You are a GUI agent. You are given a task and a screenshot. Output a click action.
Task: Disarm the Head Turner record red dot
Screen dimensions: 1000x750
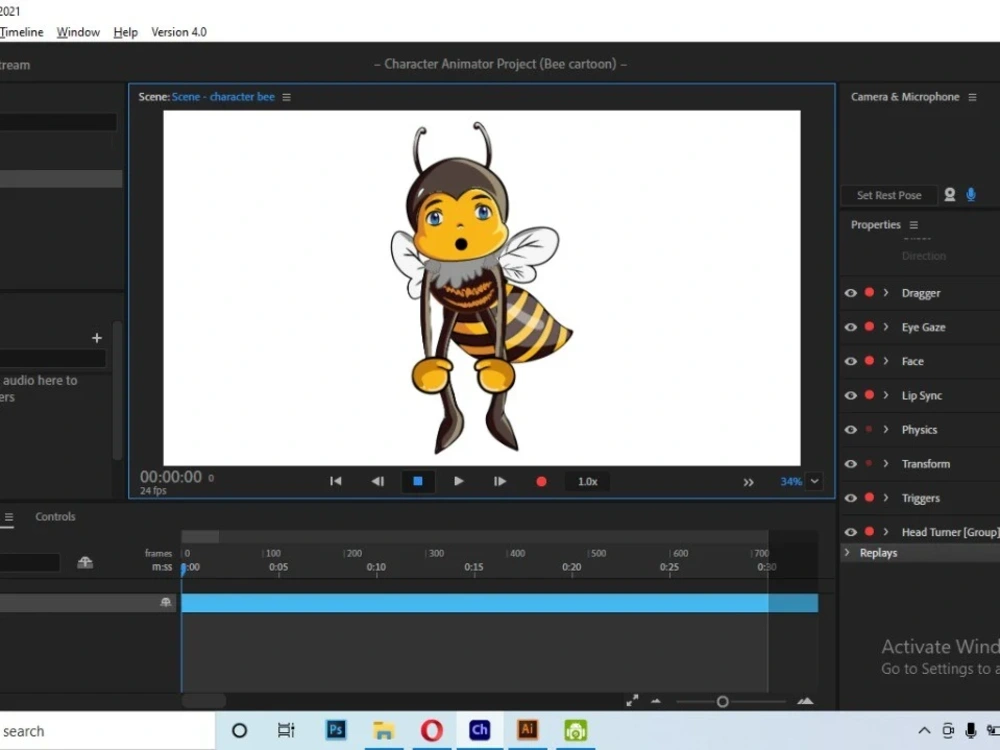869,531
